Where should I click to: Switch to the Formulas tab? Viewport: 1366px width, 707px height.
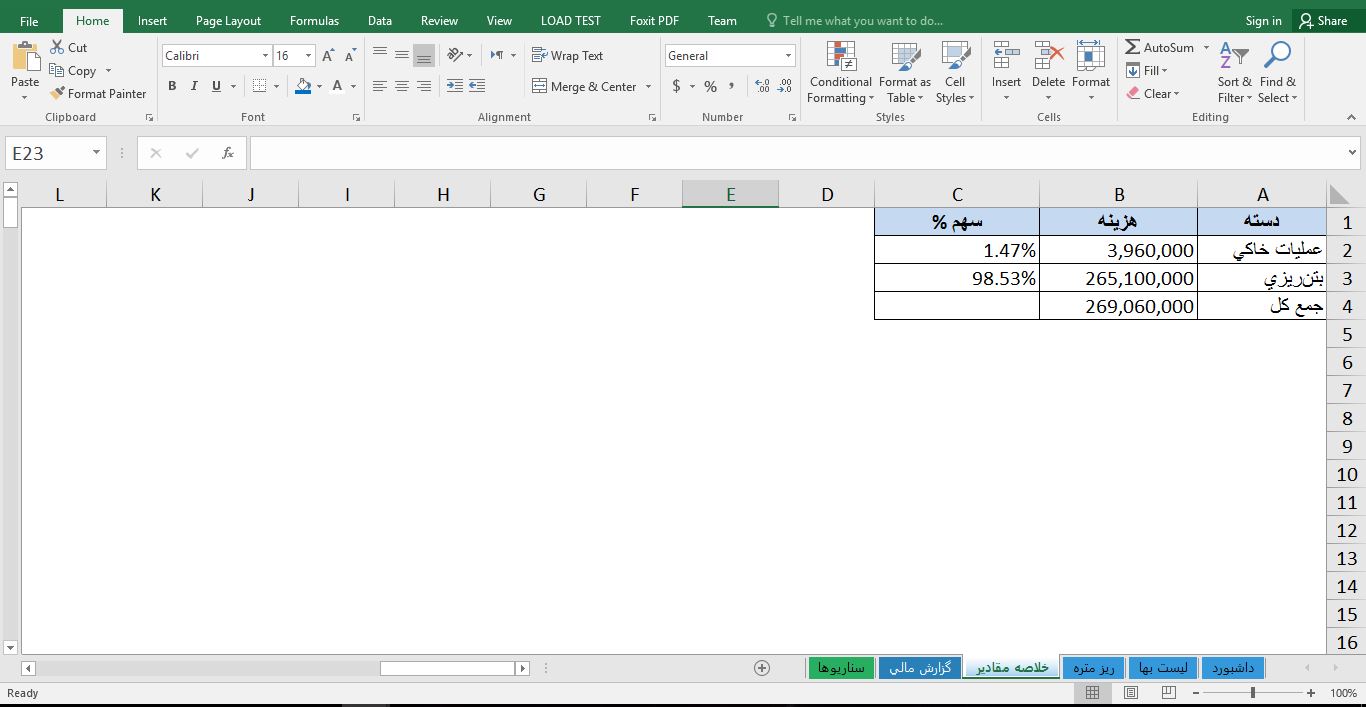point(314,20)
